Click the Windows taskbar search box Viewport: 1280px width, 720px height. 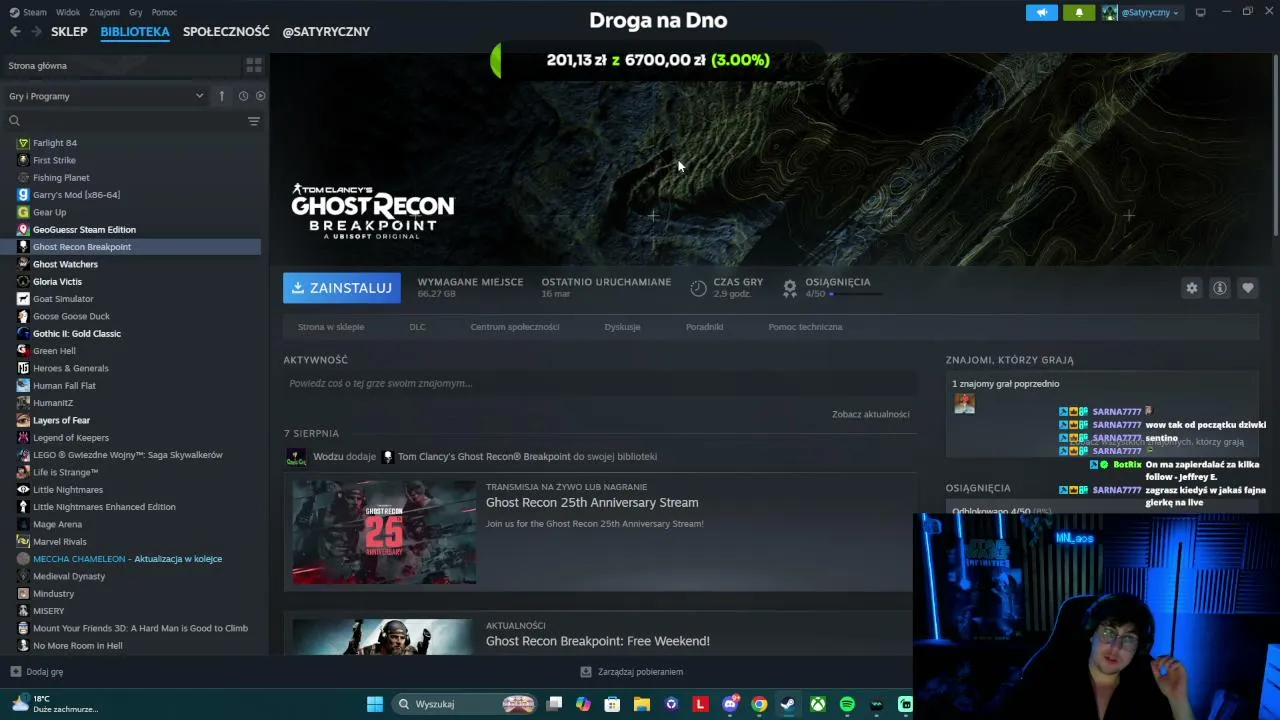point(466,704)
